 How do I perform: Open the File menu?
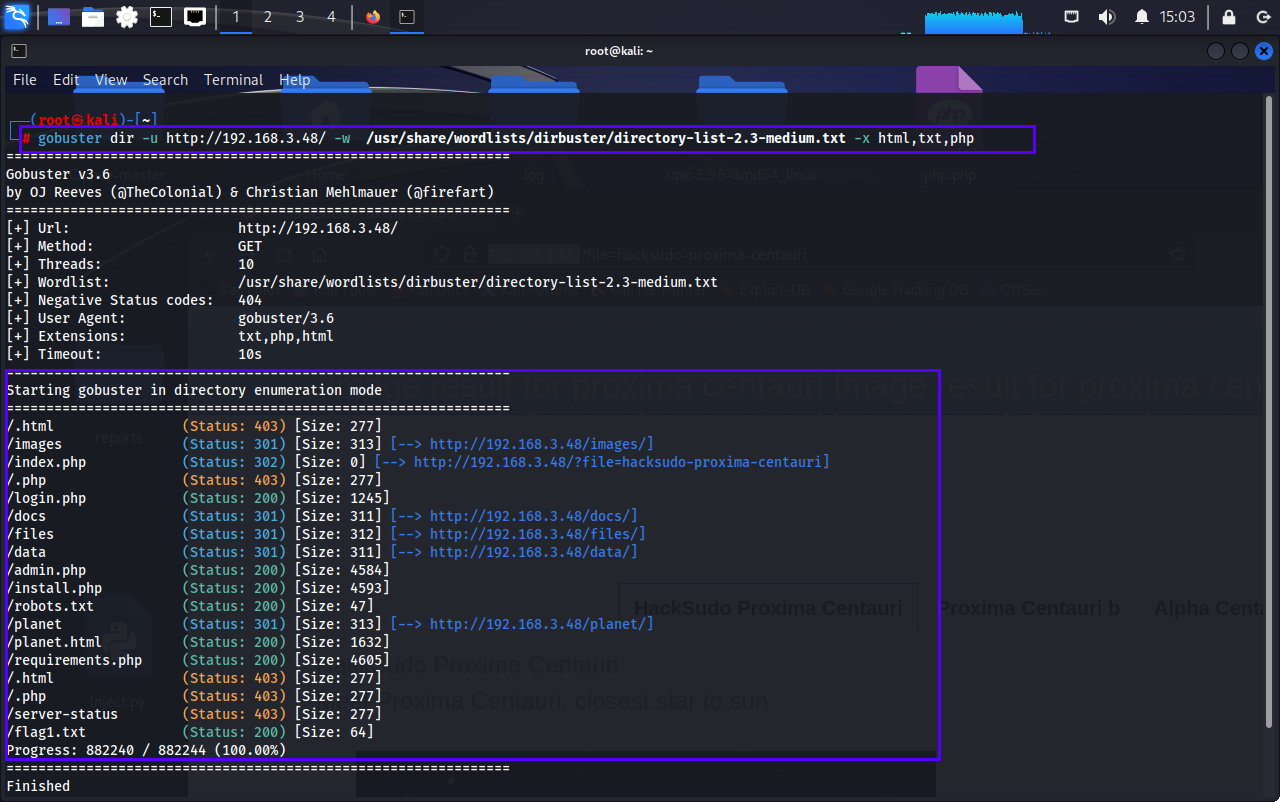(x=25, y=80)
